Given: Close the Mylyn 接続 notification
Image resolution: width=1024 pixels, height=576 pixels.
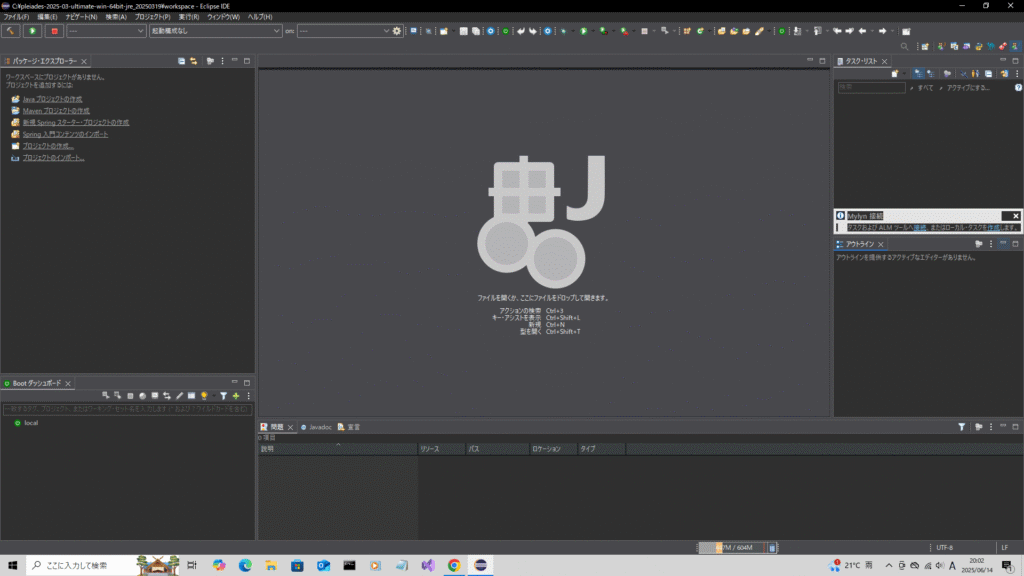Looking at the screenshot, I should tap(1016, 216).
